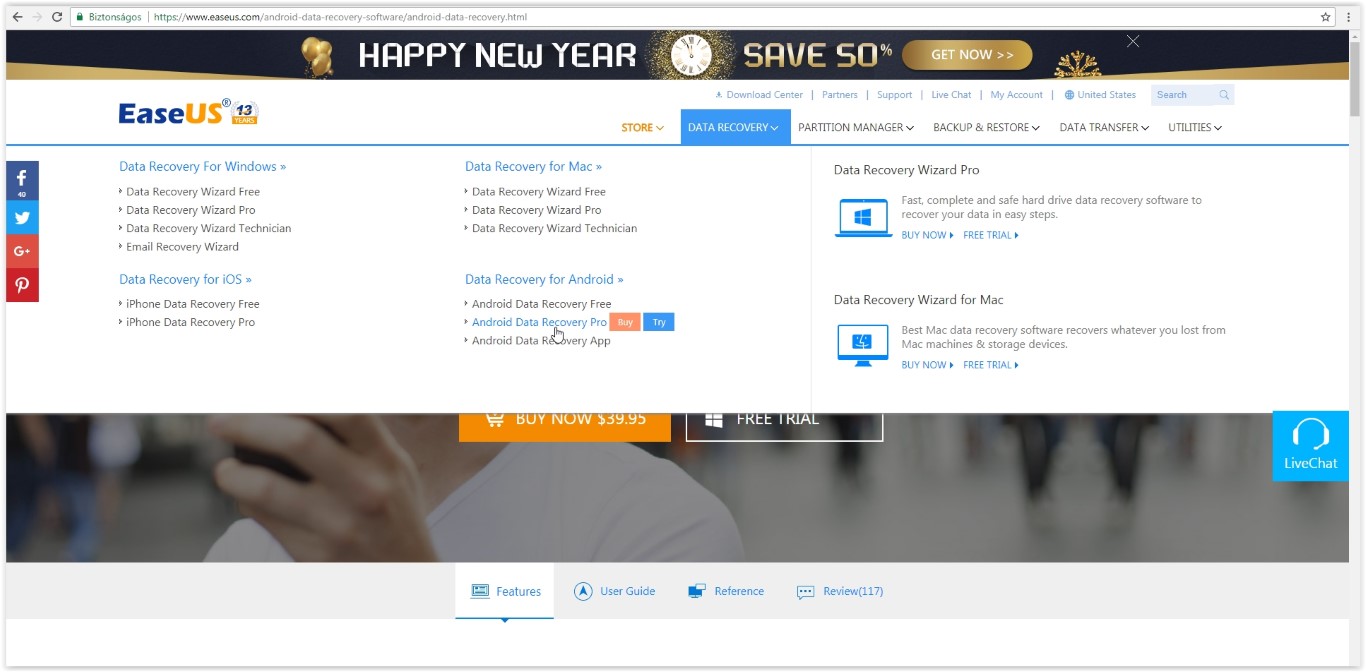The width and height of the screenshot is (1366, 672).
Task: Select iPhone Data Recovery Pro
Action: point(191,322)
